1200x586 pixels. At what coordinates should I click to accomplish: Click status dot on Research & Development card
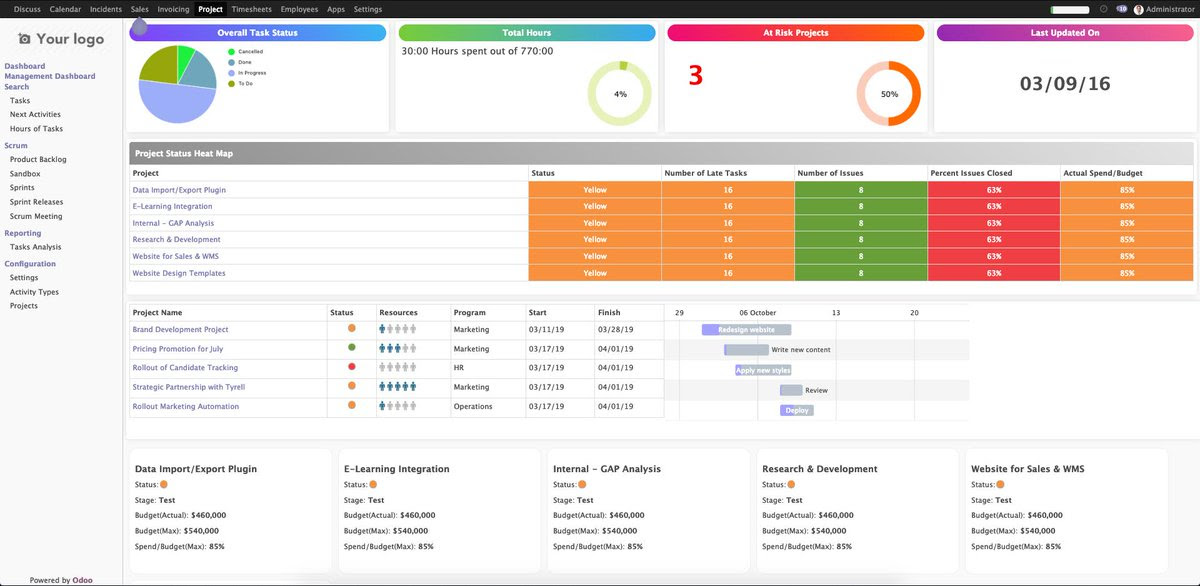point(791,484)
